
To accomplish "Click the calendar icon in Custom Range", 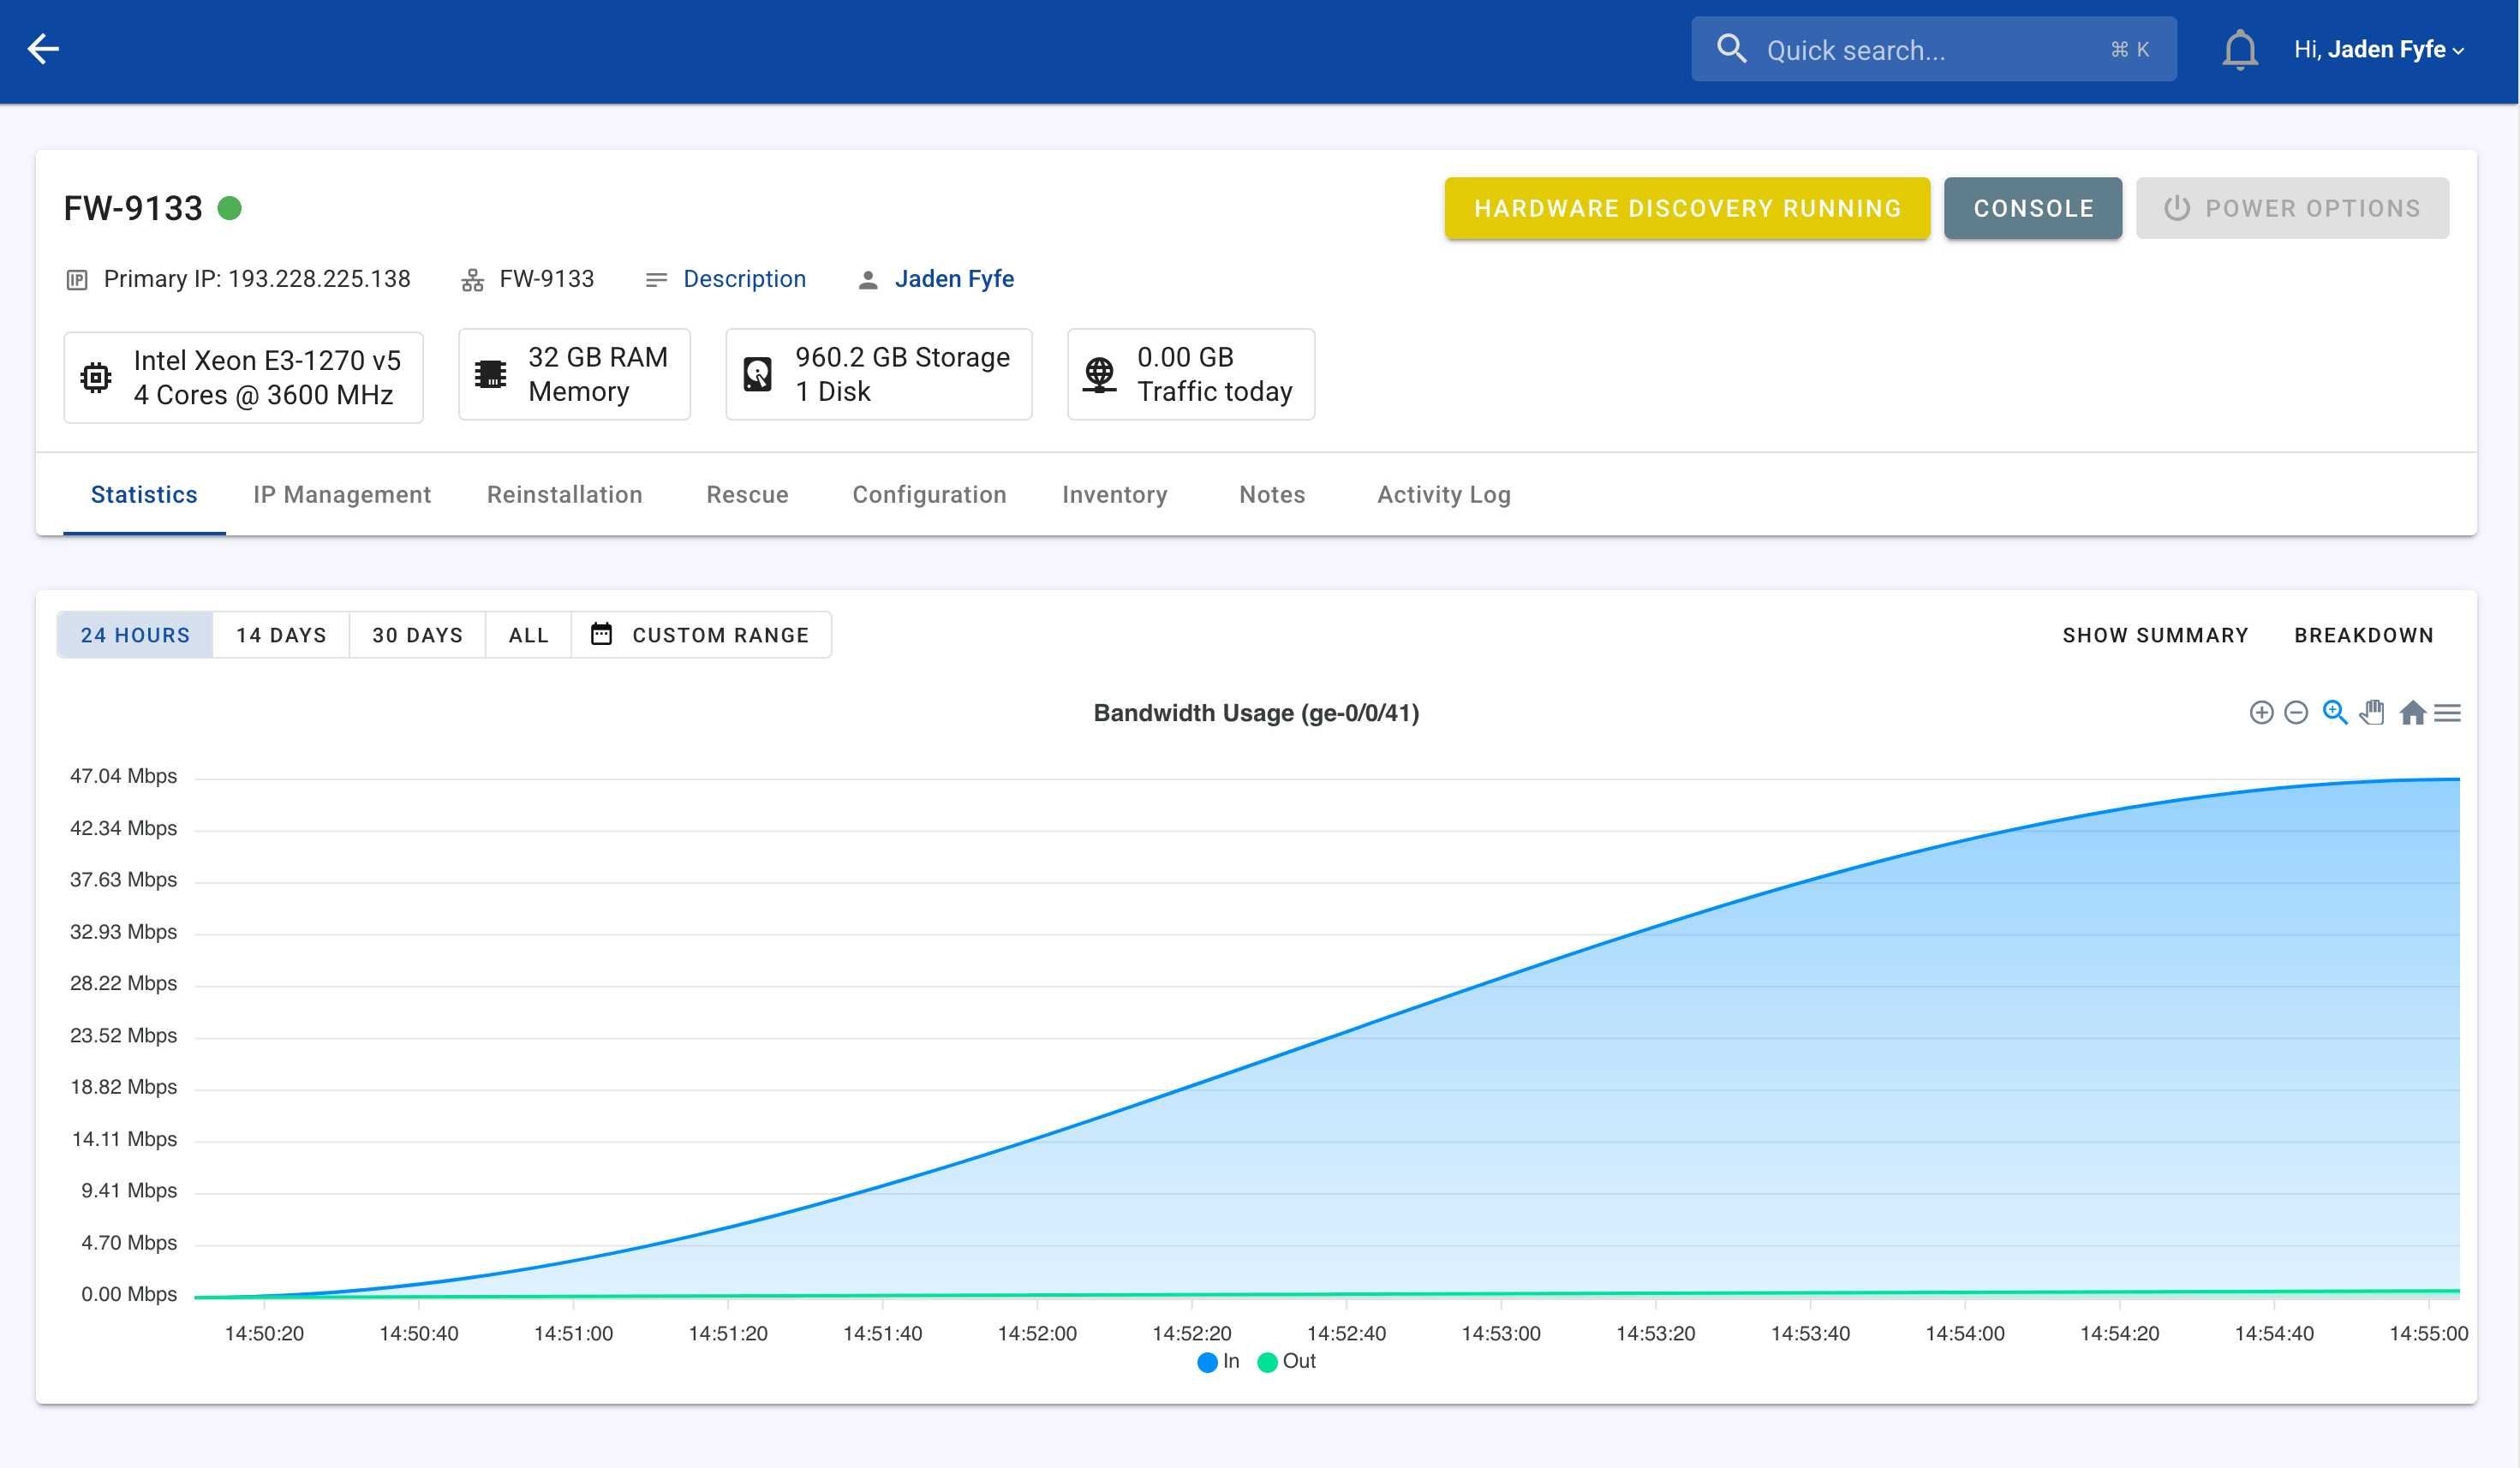I will click(601, 634).
